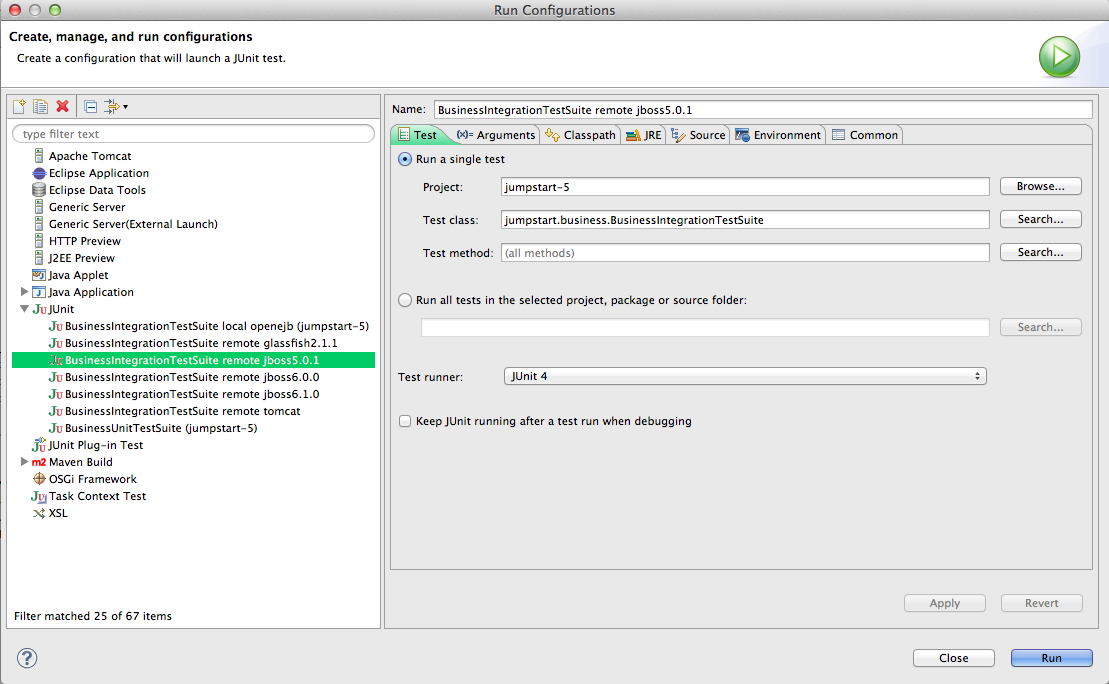This screenshot has width=1109, height=684.
Task: Open the JRE tab
Action: click(x=644, y=134)
